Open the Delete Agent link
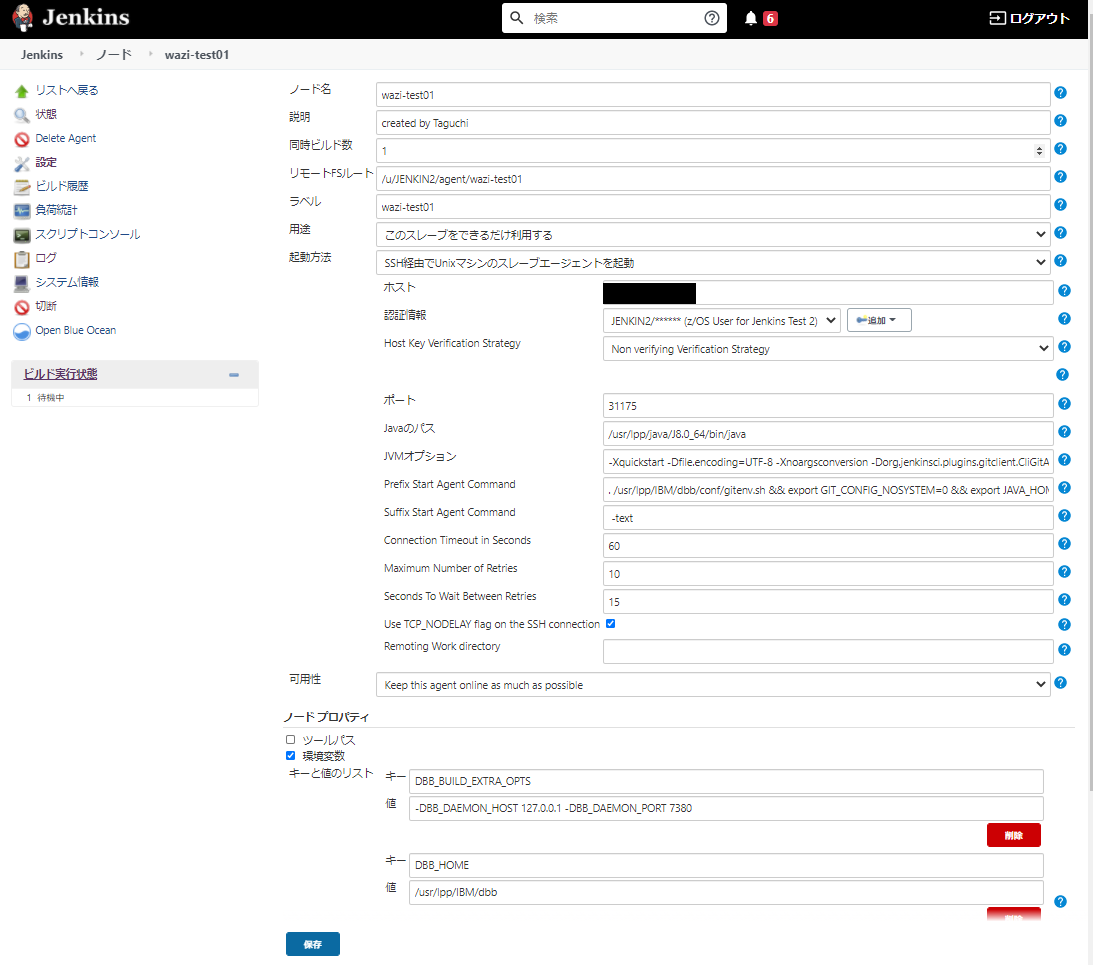Screen dimensions: 1093x965 [x=66, y=138]
